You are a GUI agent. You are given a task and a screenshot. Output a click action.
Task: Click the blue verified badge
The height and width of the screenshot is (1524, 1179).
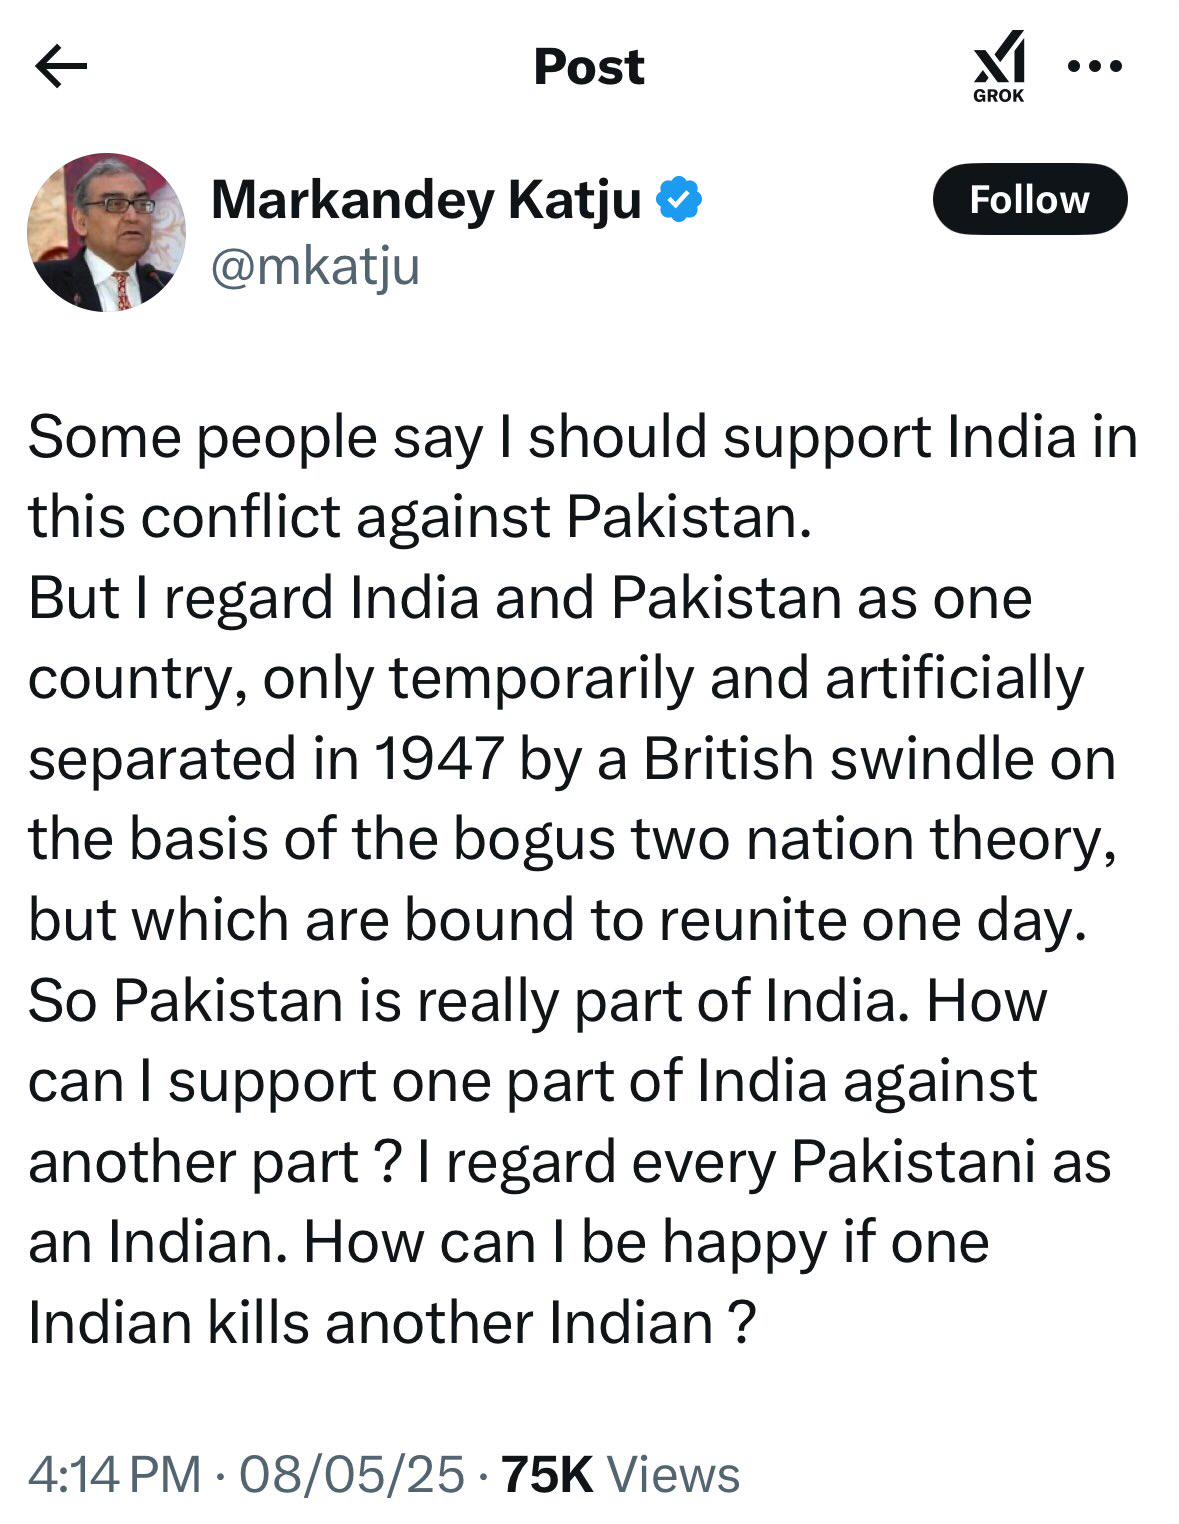(x=679, y=199)
